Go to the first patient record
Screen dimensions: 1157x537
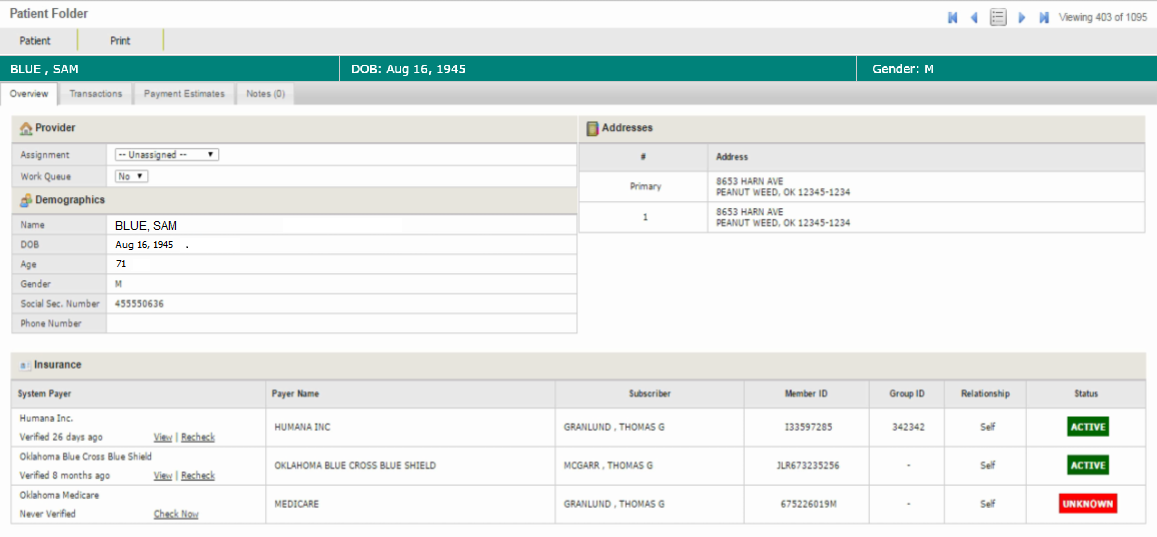(x=952, y=18)
